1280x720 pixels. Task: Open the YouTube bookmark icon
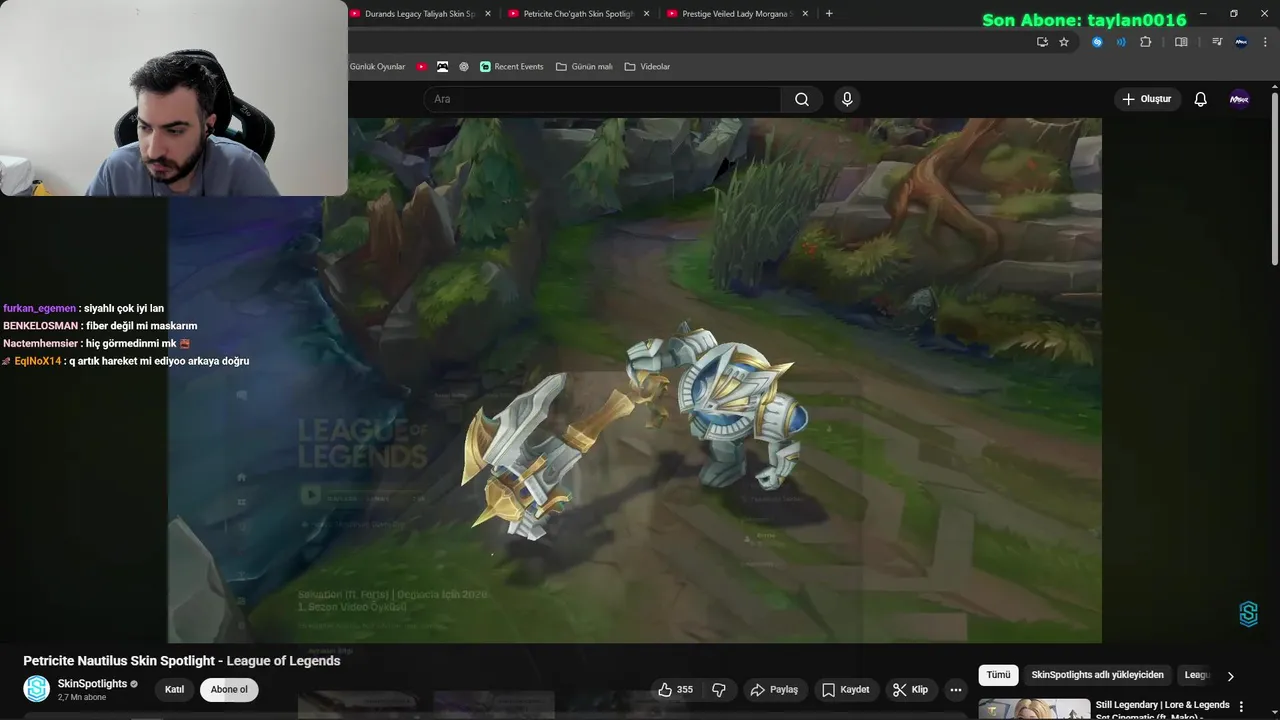[422, 67]
